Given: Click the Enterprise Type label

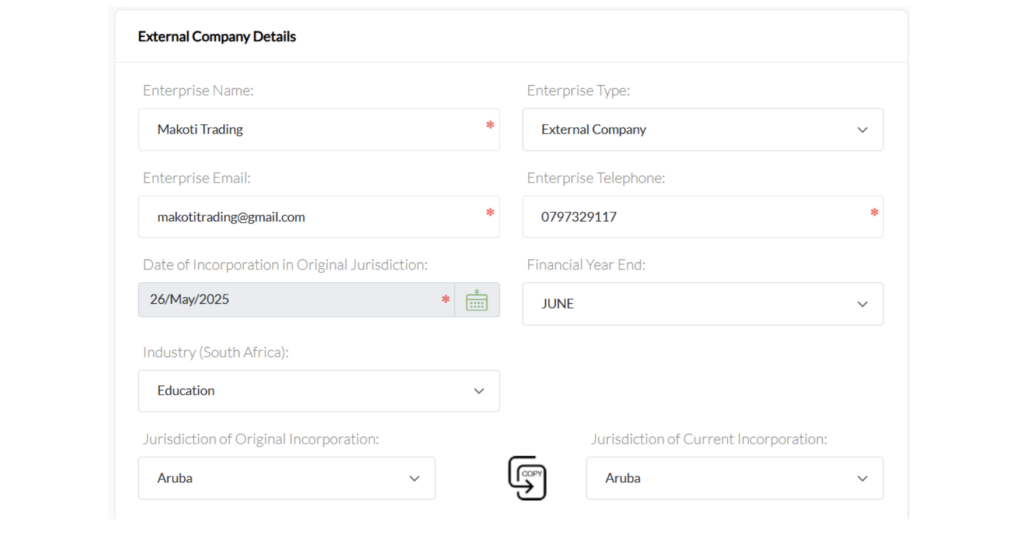Looking at the screenshot, I should (x=578, y=90).
